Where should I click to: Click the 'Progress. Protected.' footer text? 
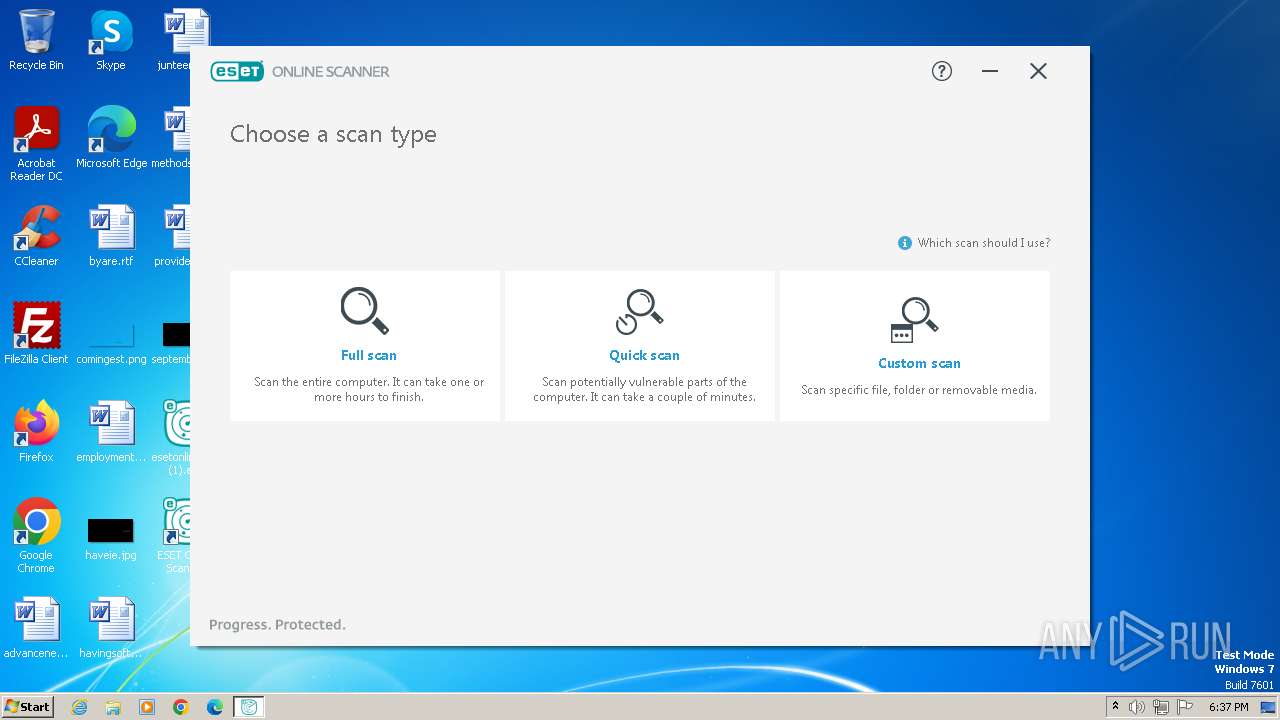277,625
